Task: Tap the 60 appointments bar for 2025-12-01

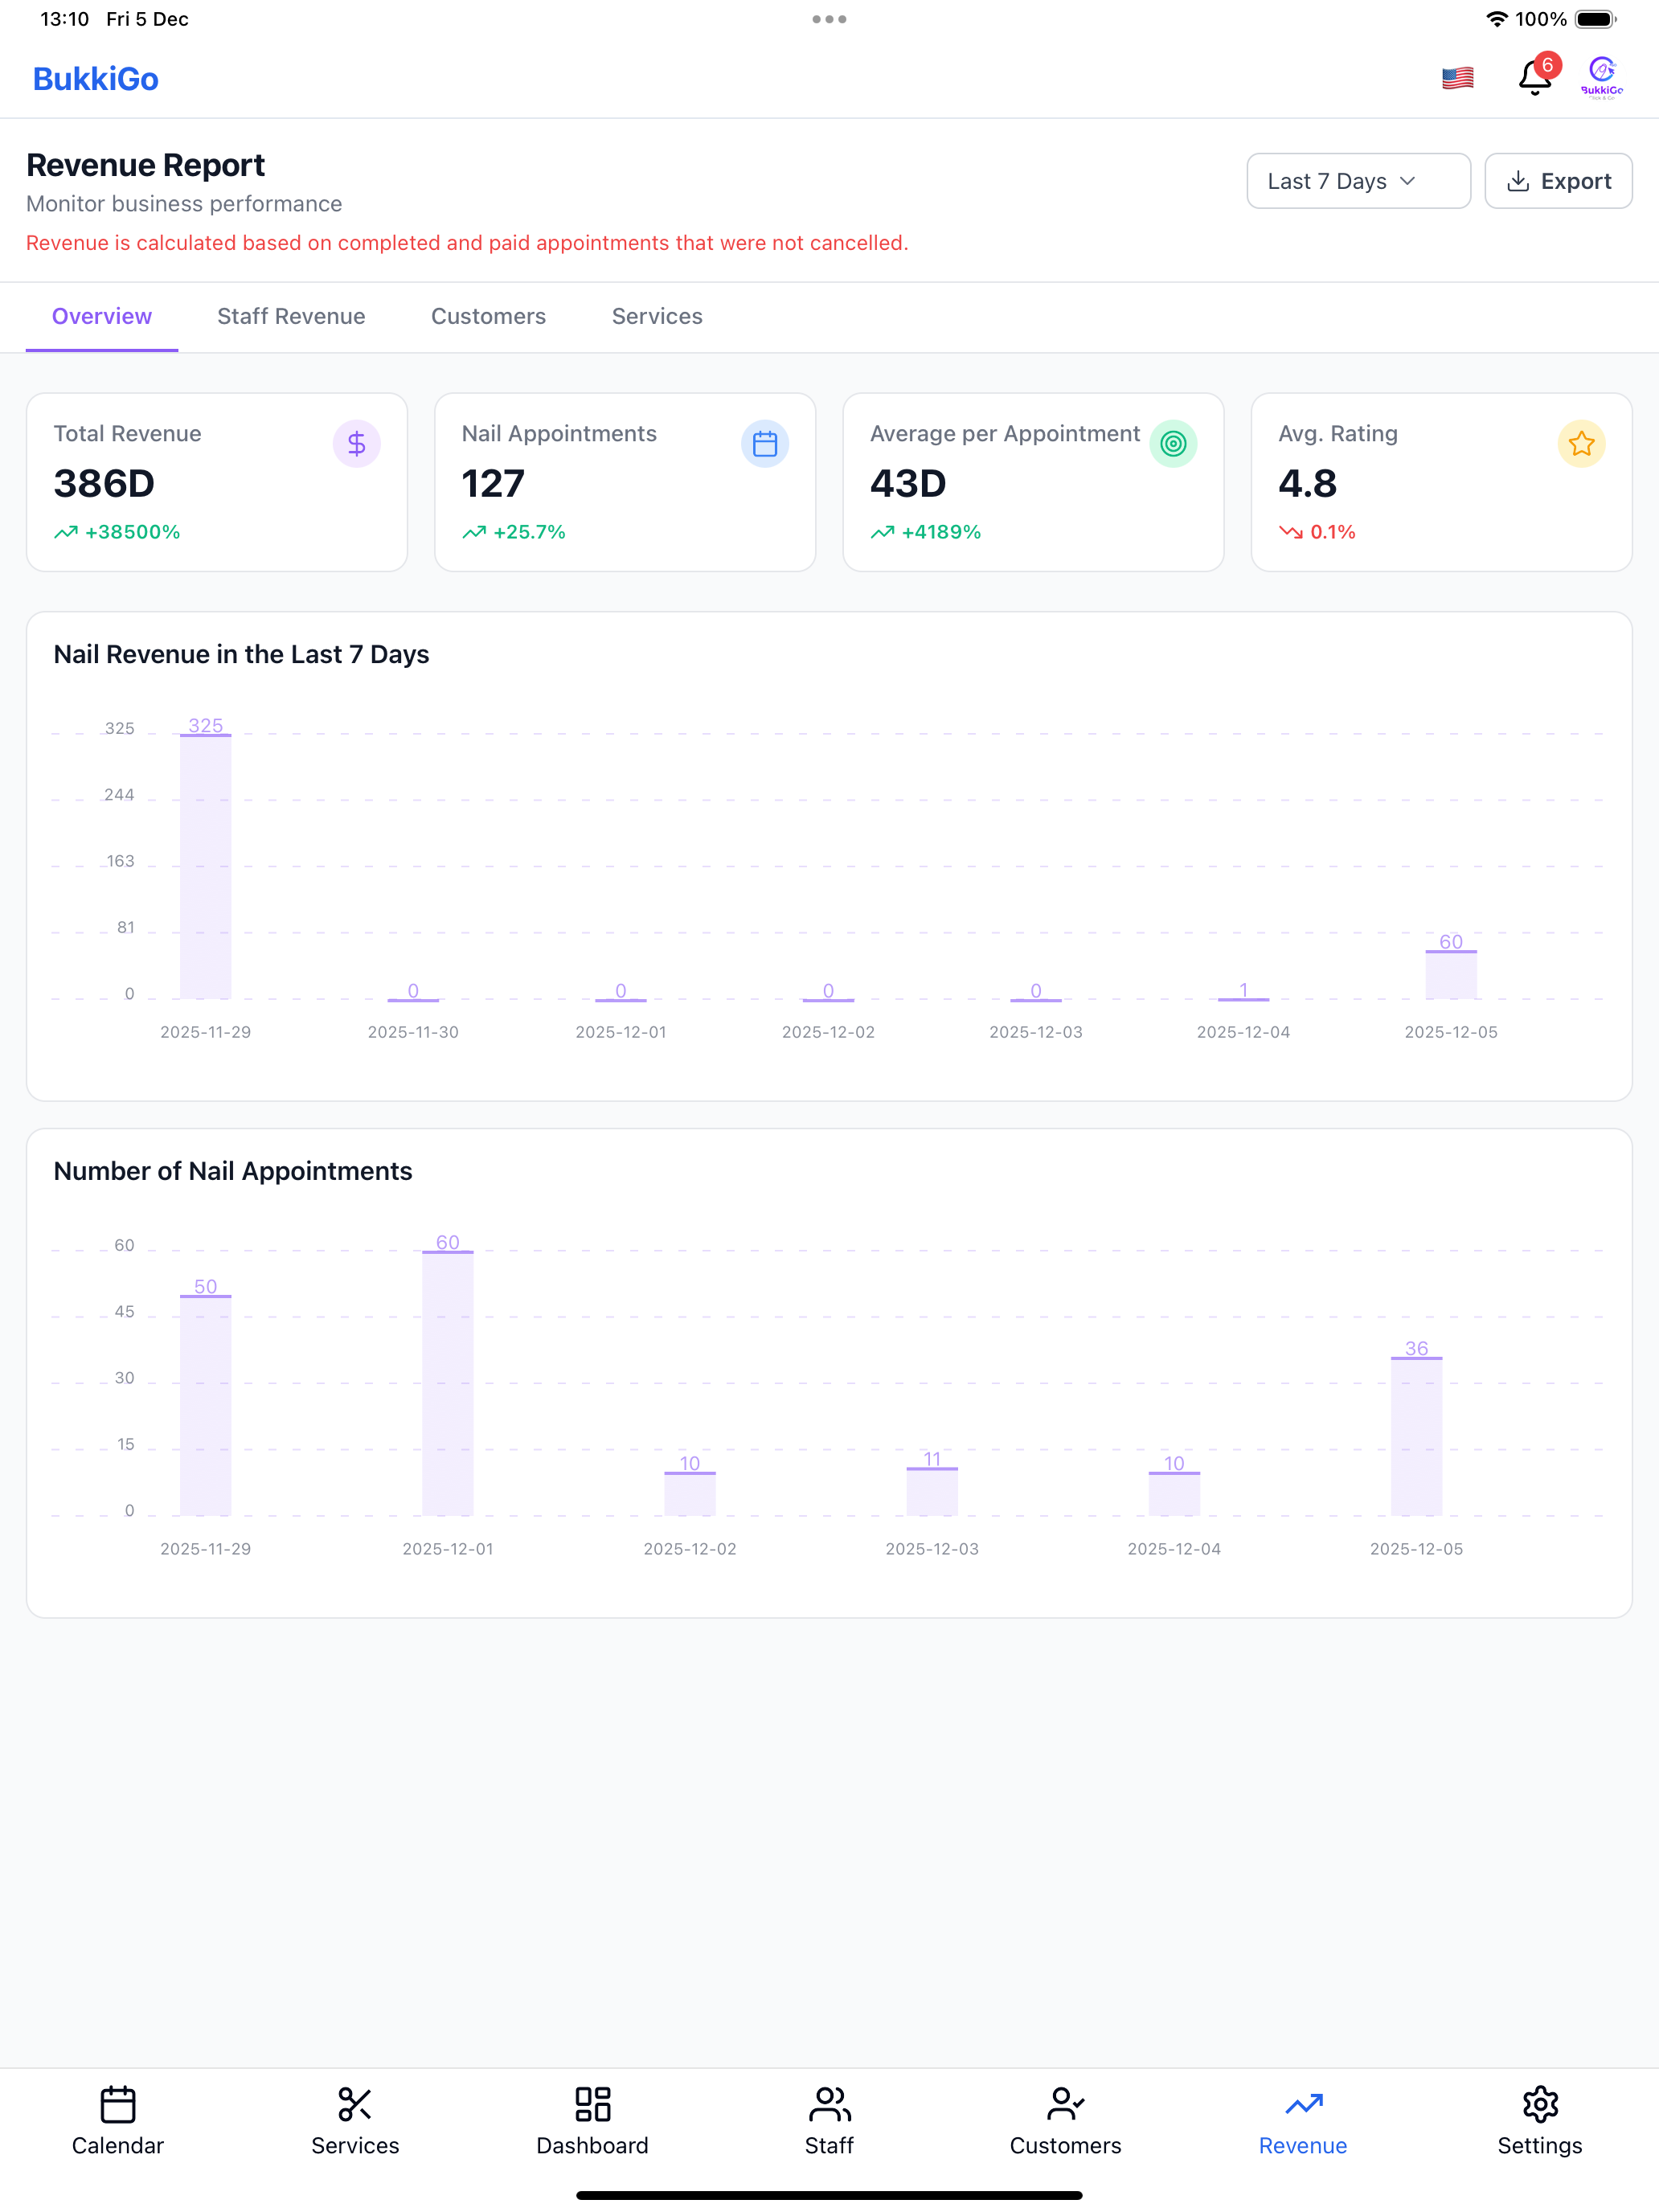Action: coord(447,1382)
